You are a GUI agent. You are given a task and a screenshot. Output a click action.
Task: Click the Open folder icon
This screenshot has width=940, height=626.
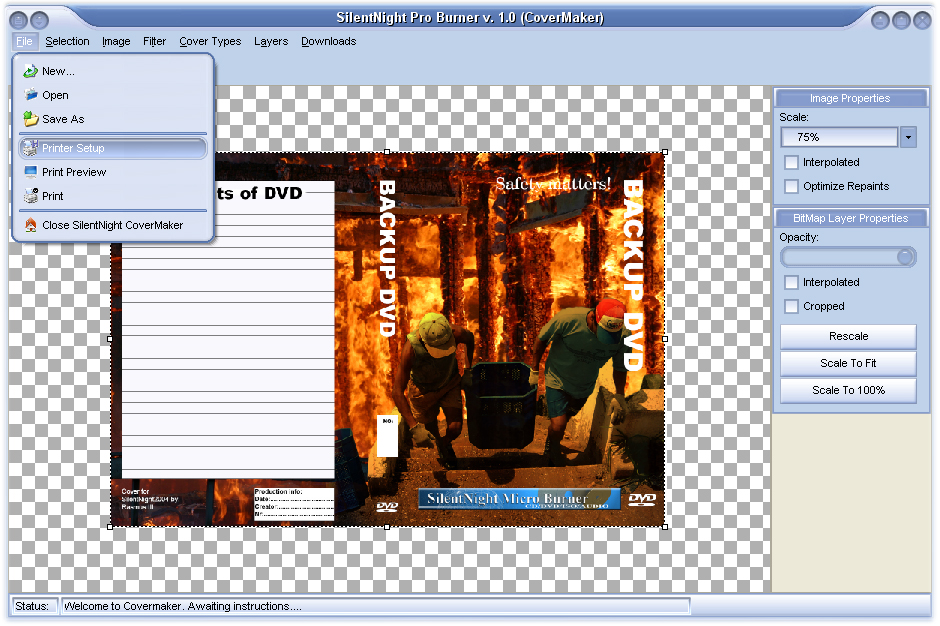pyautogui.click(x=31, y=95)
